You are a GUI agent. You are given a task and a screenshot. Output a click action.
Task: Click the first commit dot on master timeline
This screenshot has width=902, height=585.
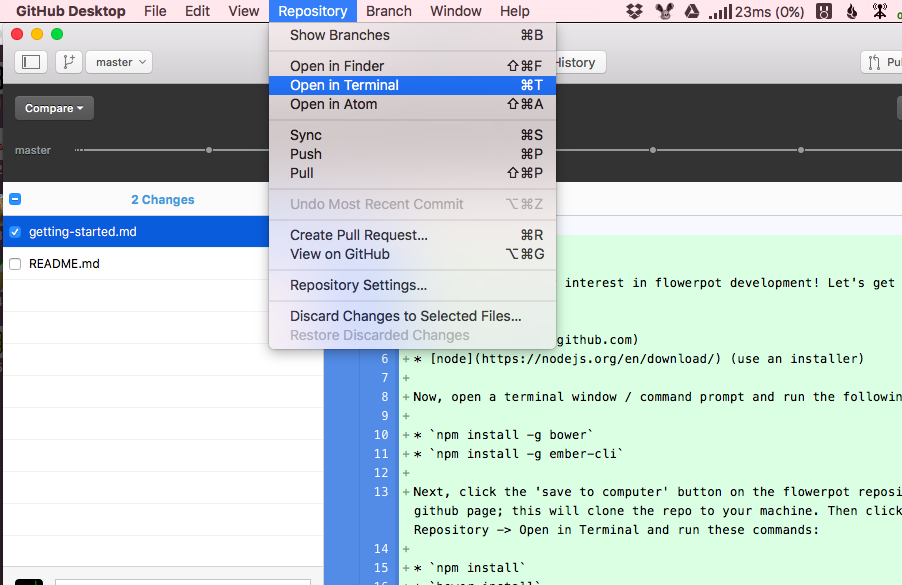[x=209, y=150]
